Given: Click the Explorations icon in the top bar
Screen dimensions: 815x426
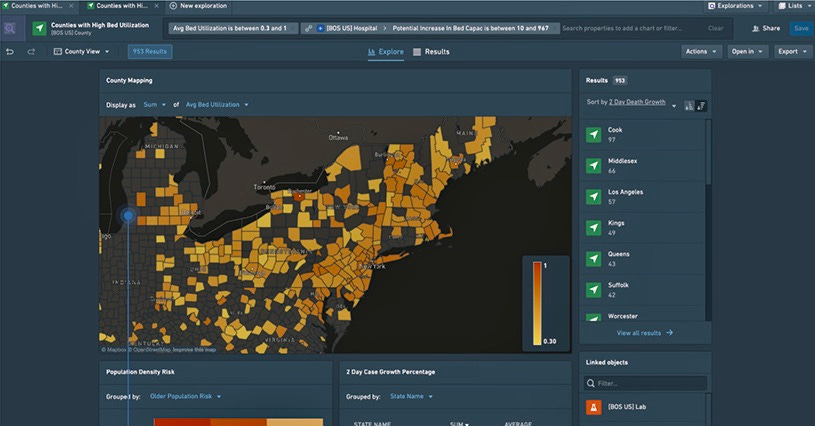Looking at the screenshot, I should [712, 6].
